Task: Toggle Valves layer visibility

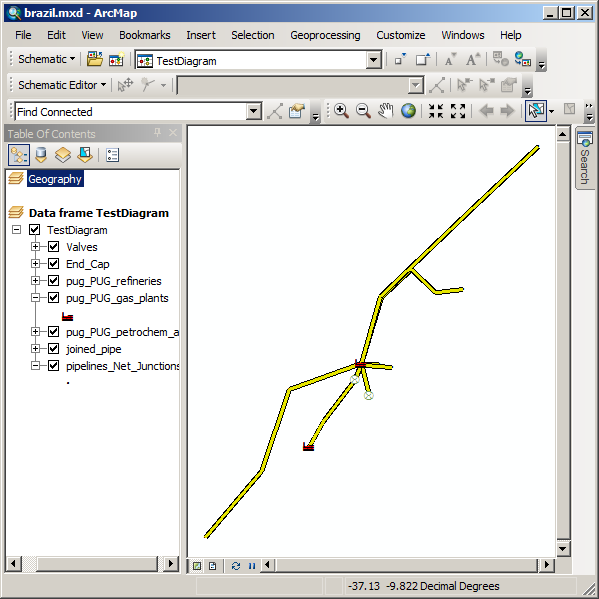Action: click(53, 247)
